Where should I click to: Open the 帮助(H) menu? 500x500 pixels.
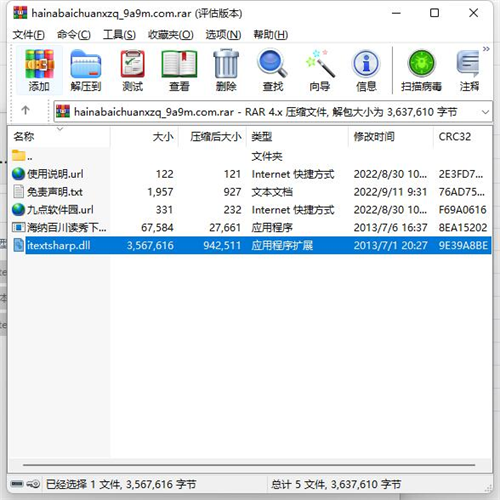[270, 35]
